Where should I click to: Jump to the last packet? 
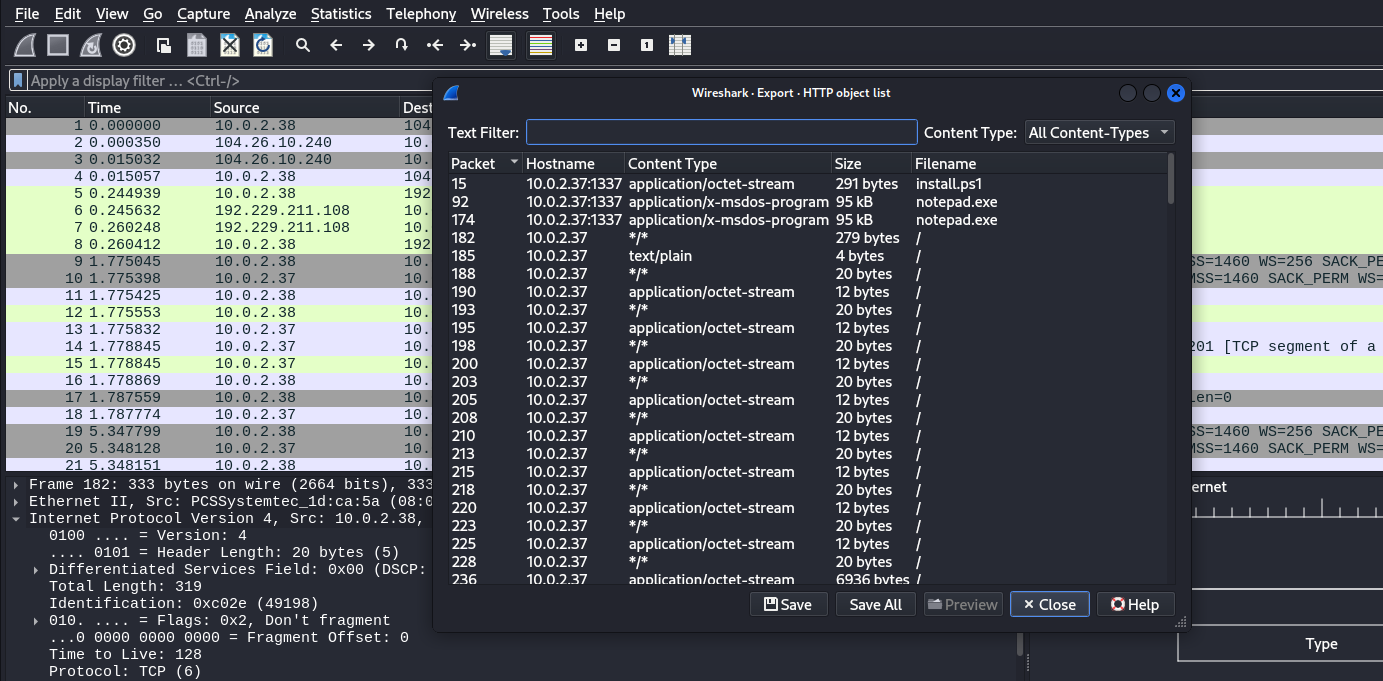click(x=468, y=45)
